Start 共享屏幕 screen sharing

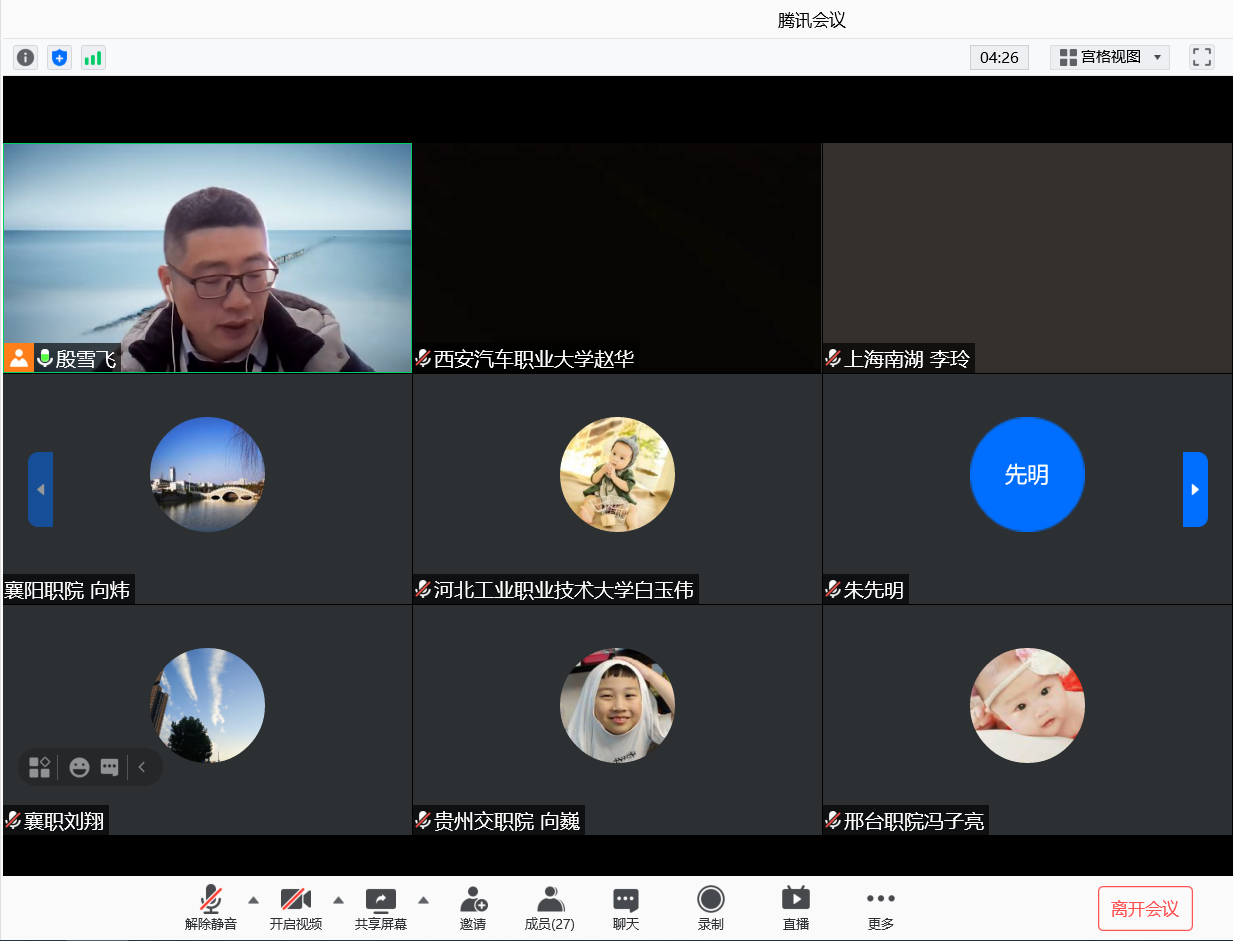[x=381, y=907]
